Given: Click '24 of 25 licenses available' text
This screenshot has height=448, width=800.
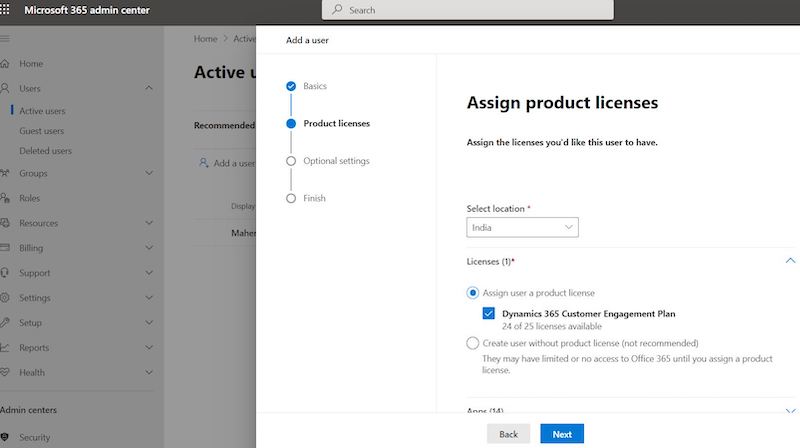Looking at the screenshot, I should click(x=552, y=326).
